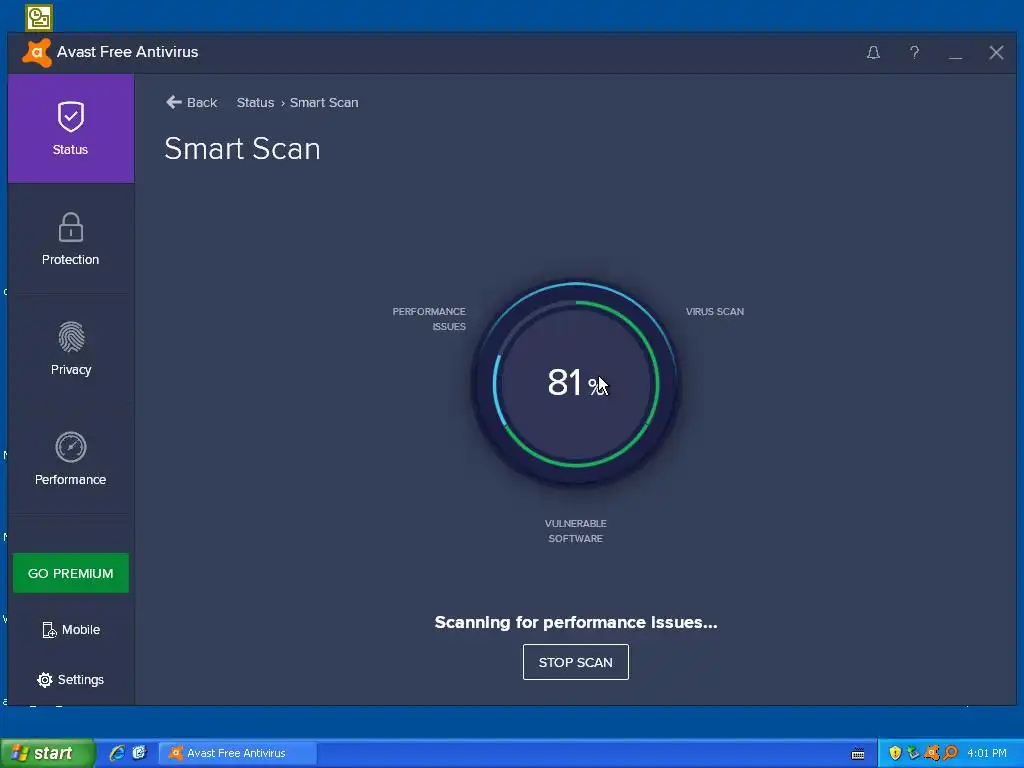Image resolution: width=1024 pixels, height=768 pixels.
Task: Click the PERFORMANCE ISSUES label
Action: [429, 319]
